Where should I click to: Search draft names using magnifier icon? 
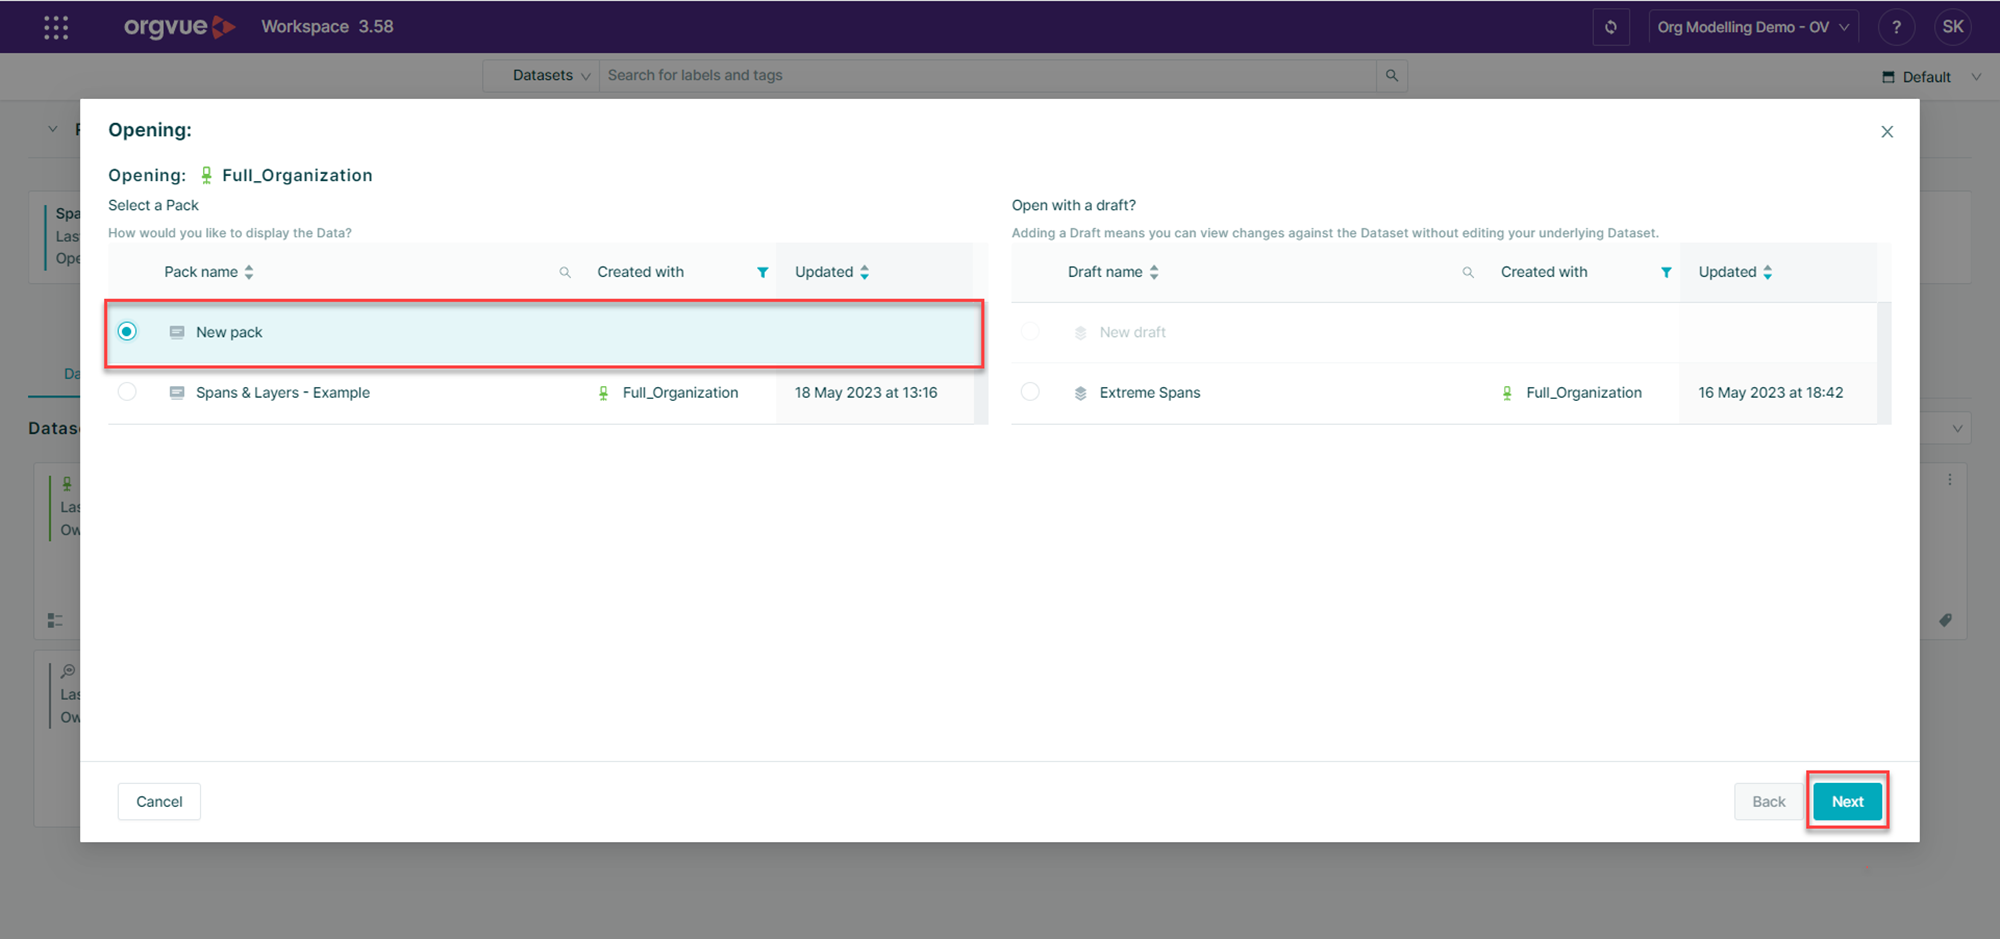click(1468, 272)
